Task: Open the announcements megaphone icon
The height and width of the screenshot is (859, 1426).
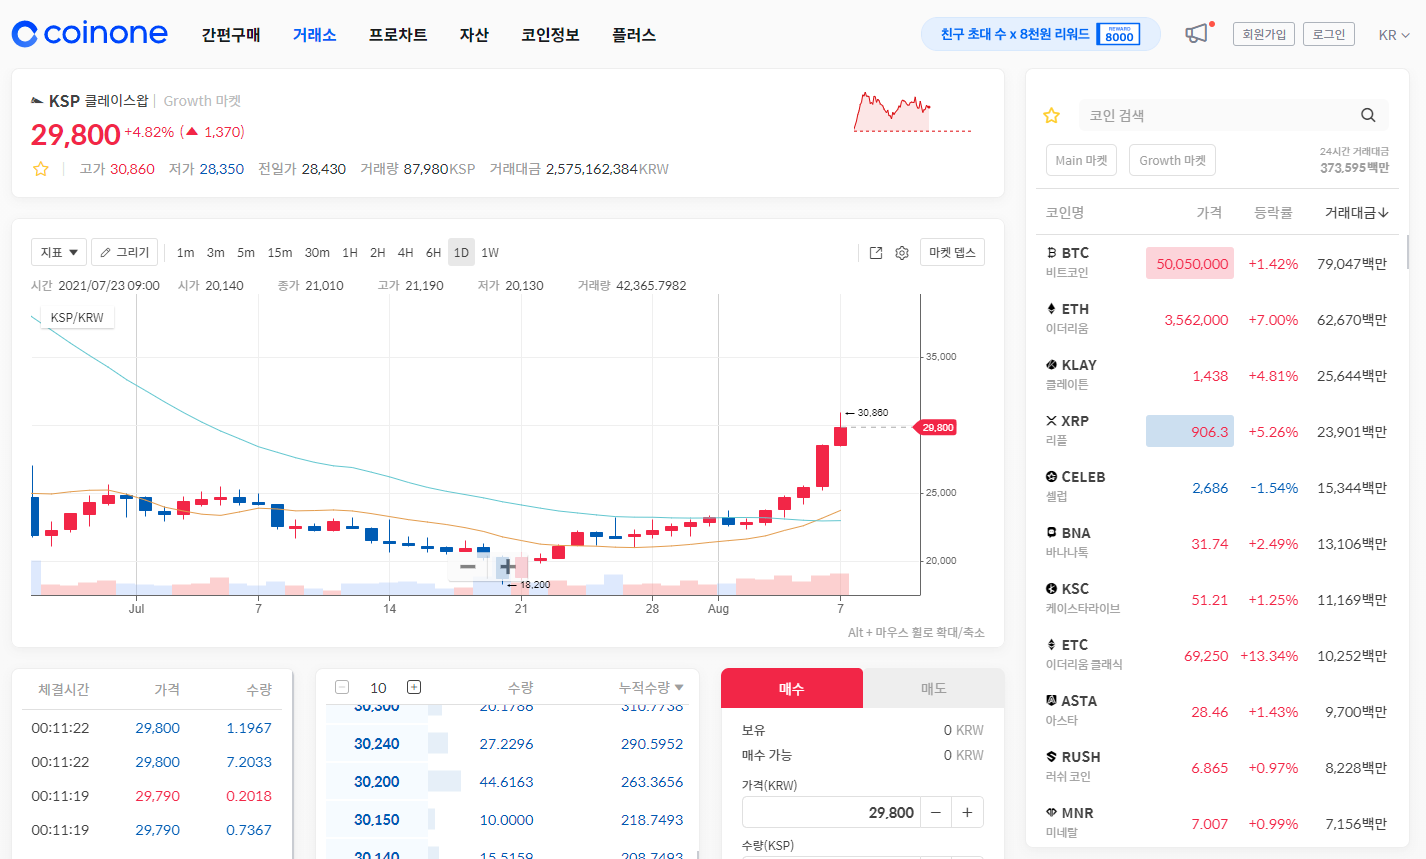Action: pos(1197,34)
